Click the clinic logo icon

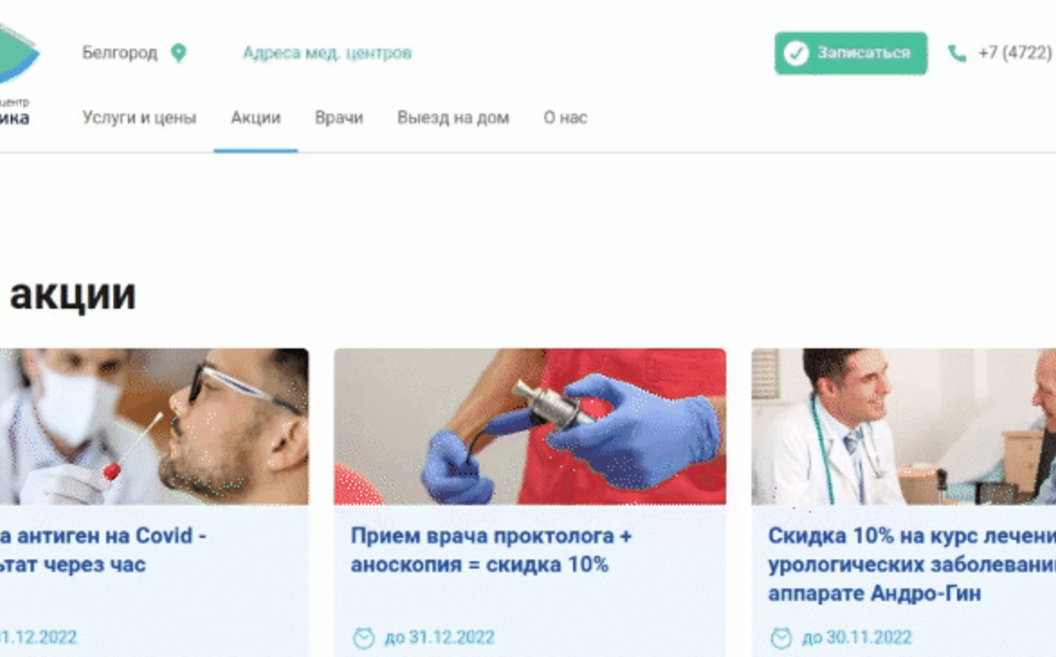point(18,54)
